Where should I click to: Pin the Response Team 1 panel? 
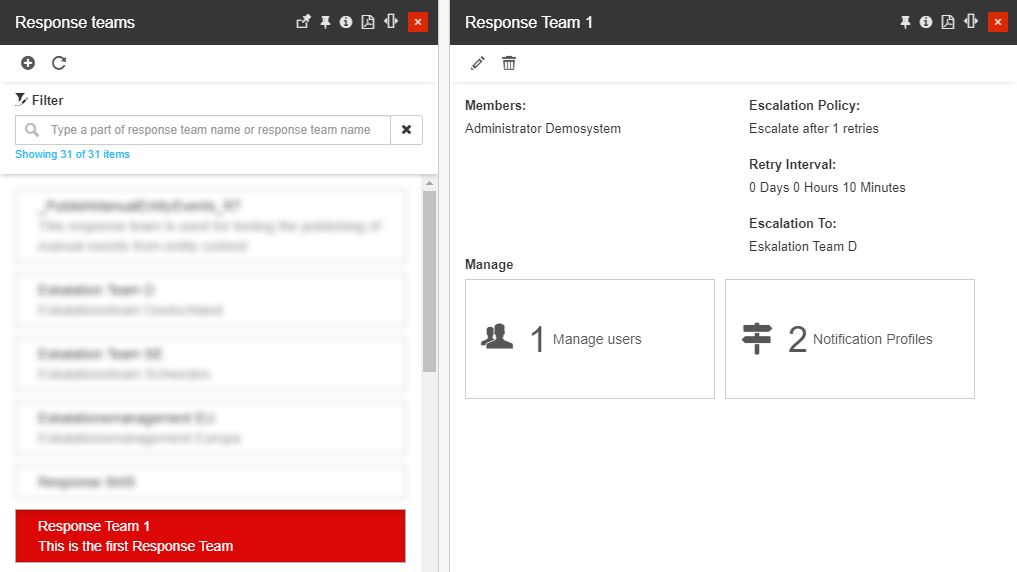[905, 22]
